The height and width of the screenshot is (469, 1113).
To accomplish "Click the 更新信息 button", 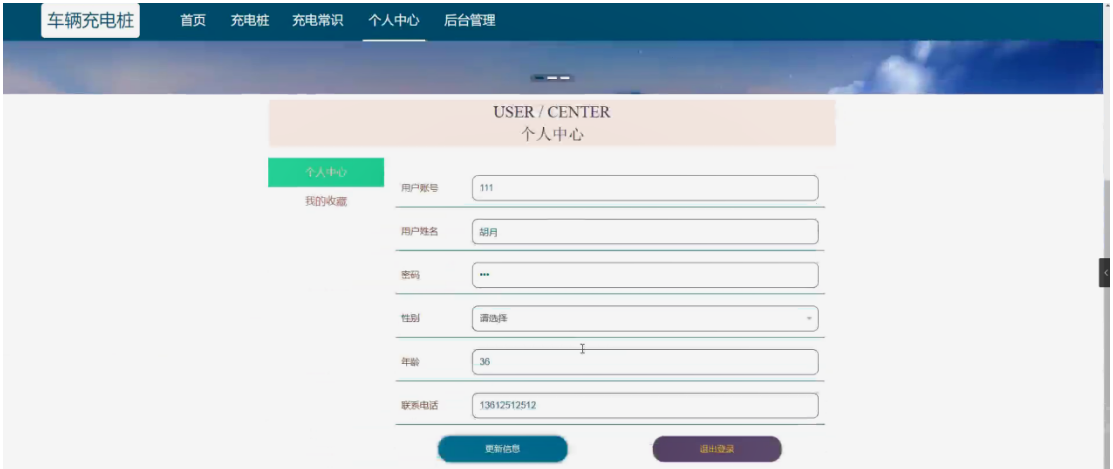I will pos(503,449).
